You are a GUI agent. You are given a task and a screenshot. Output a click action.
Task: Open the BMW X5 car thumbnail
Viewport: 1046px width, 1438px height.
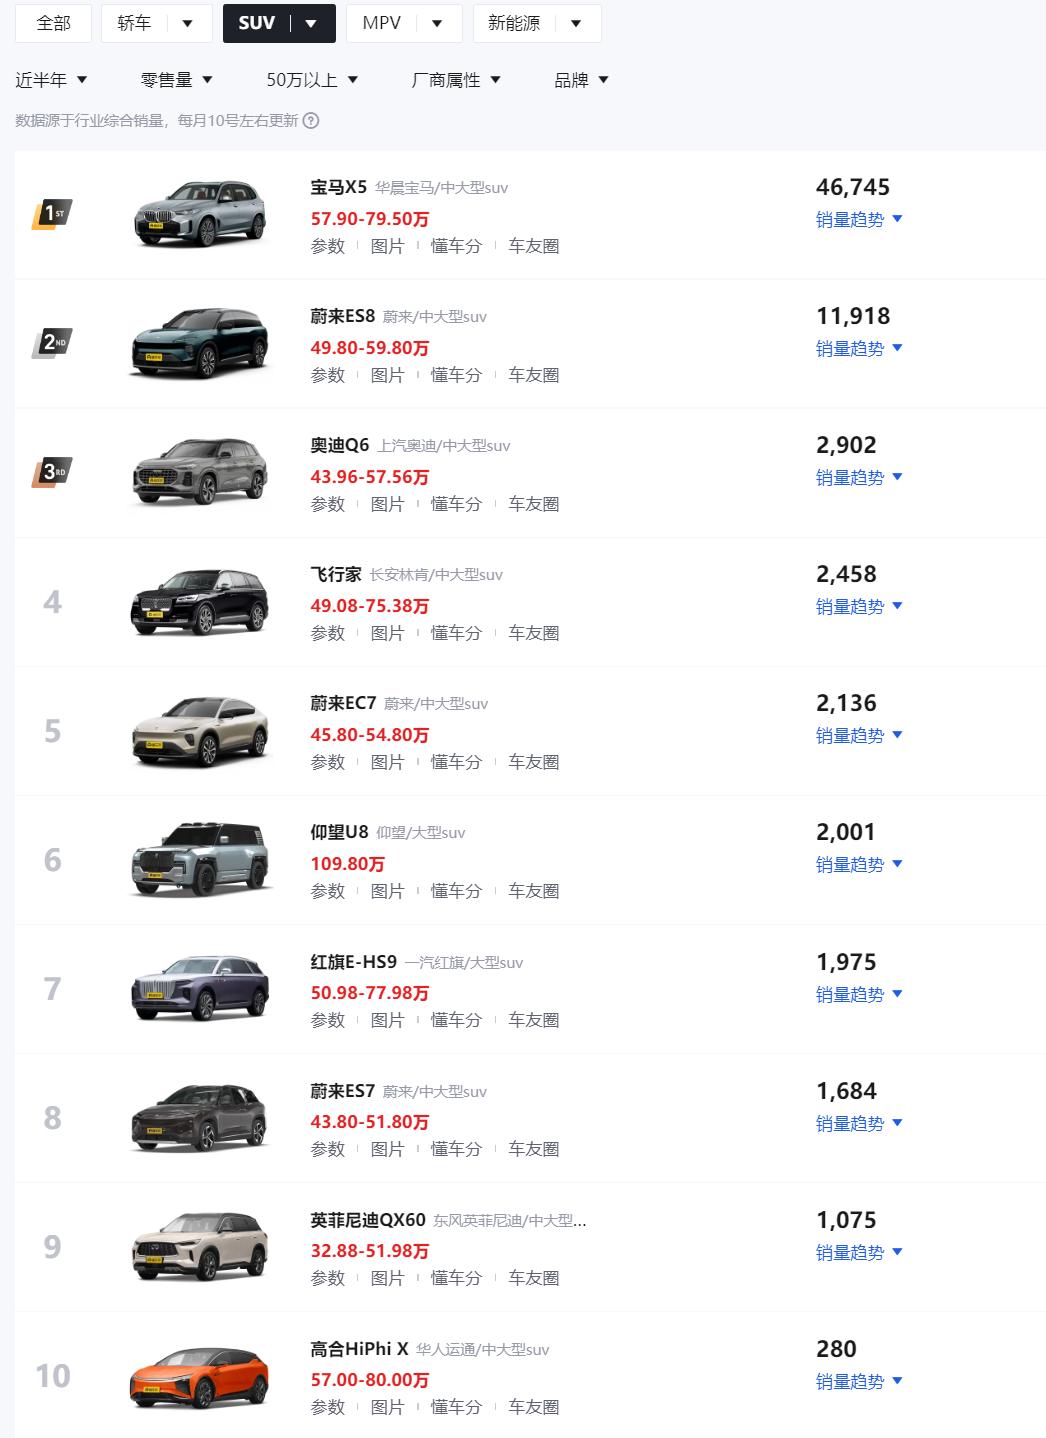pos(200,214)
